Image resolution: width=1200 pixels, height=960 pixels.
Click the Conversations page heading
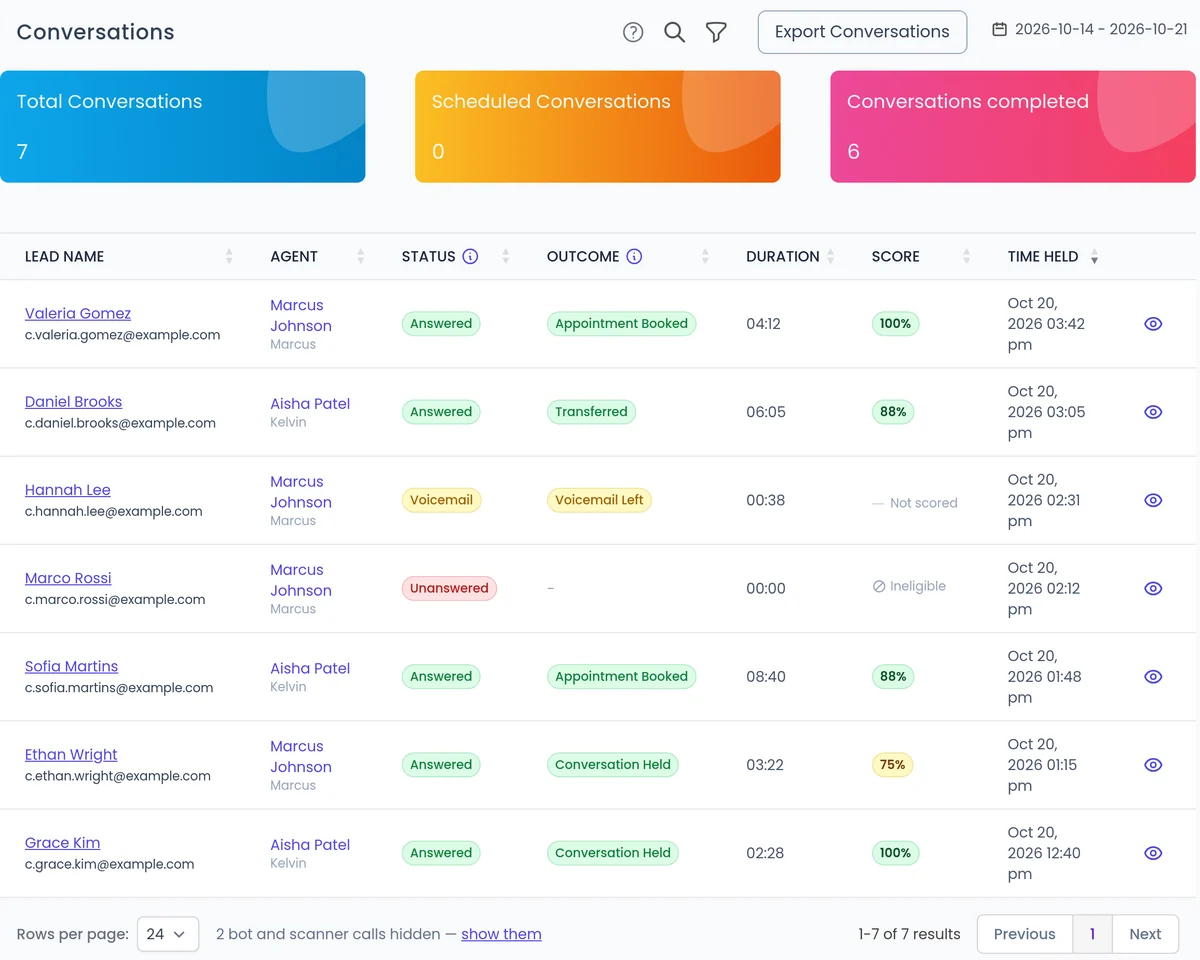tap(95, 32)
